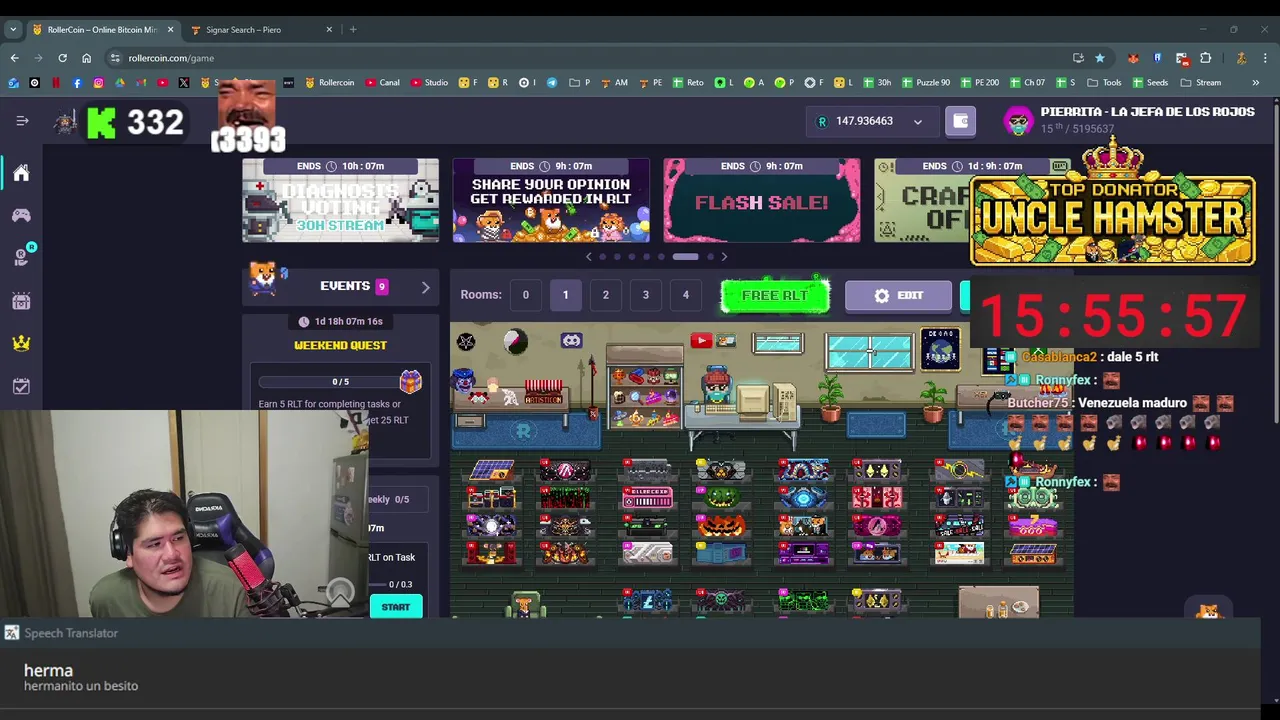Open the Studio bookmark
The image size is (1280, 720).
429,82
